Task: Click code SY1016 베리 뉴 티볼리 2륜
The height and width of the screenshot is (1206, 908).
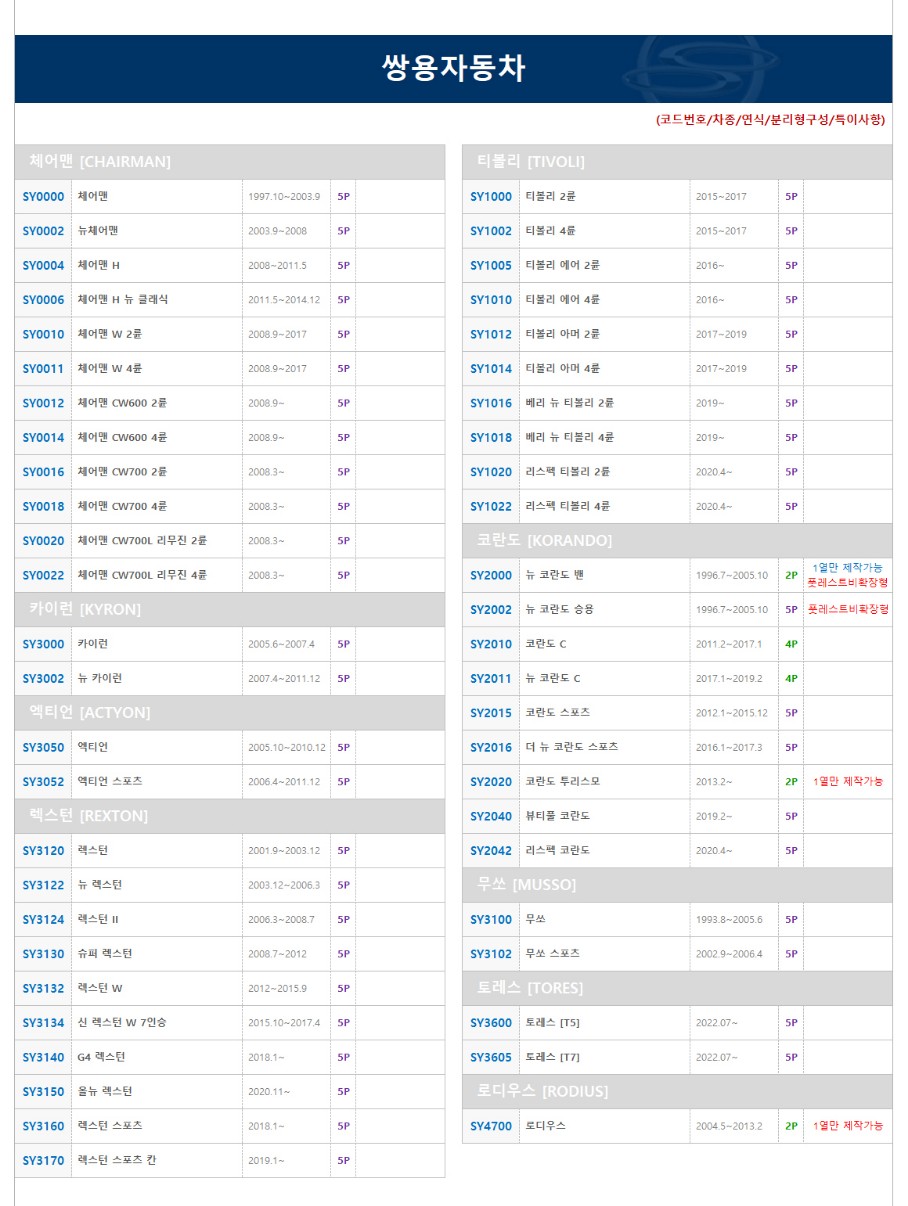Action: pyautogui.click(x=491, y=403)
